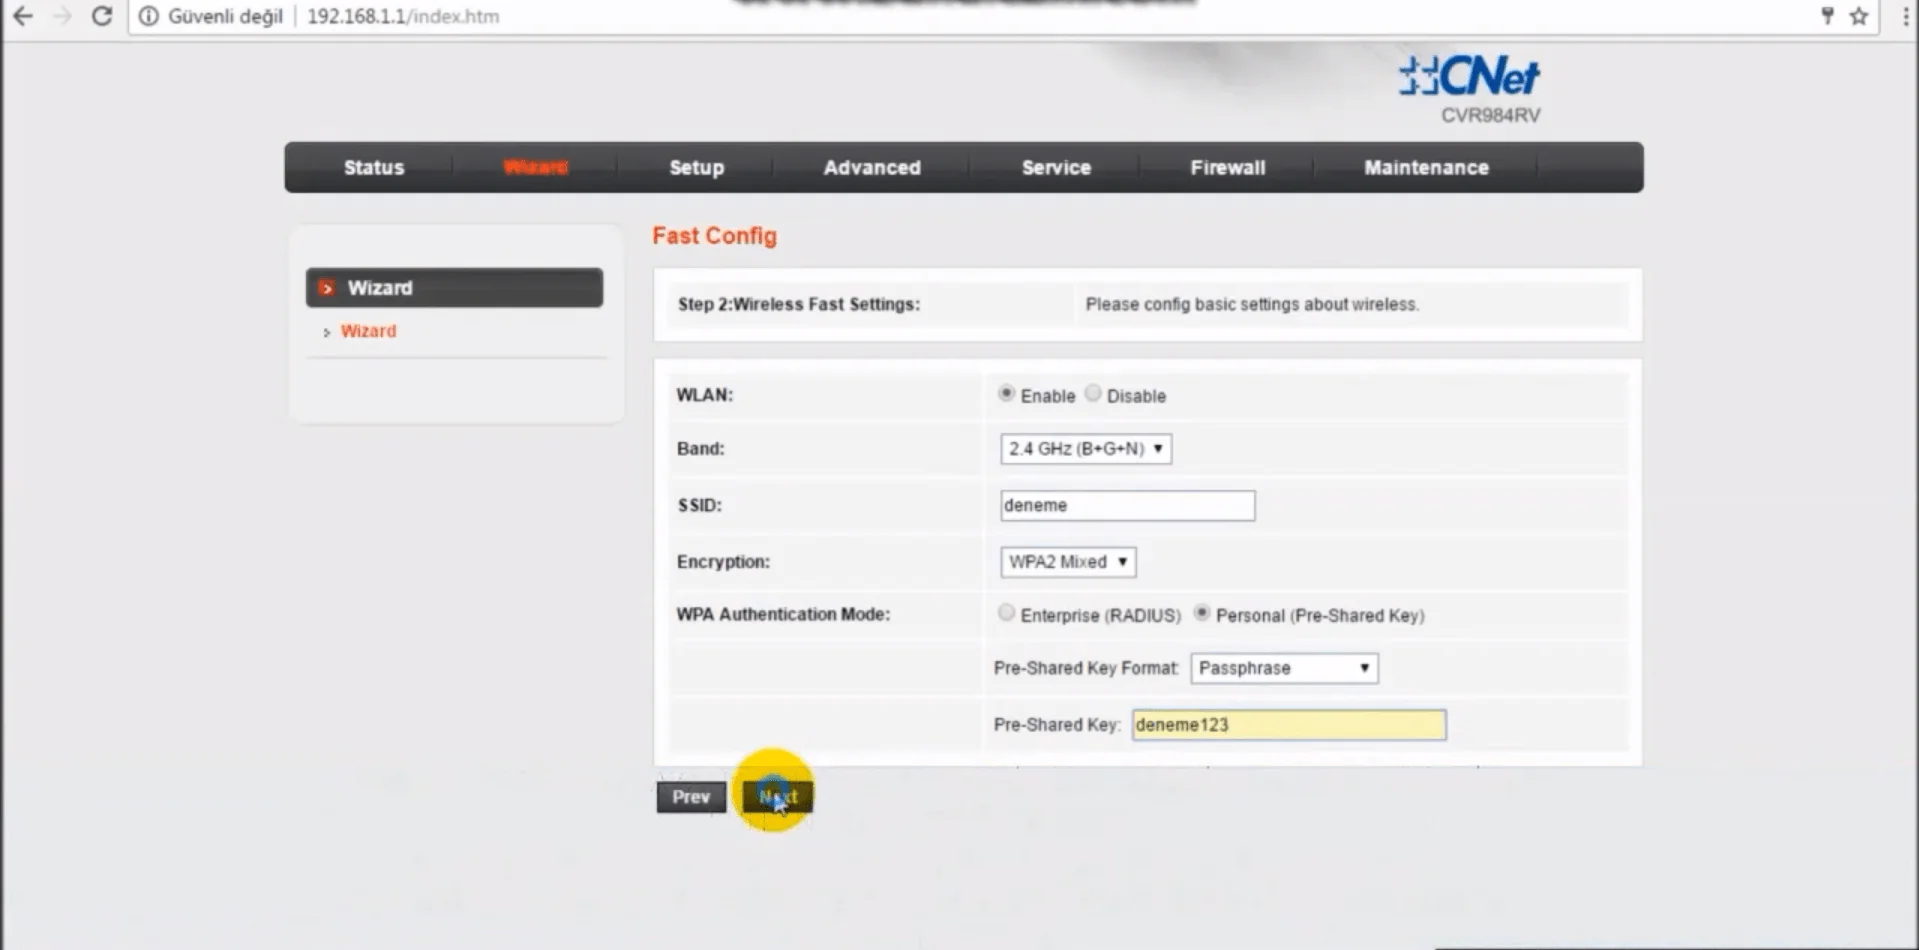Click the red arrow icon beside Wizard heading

pyautogui.click(x=326, y=288)
